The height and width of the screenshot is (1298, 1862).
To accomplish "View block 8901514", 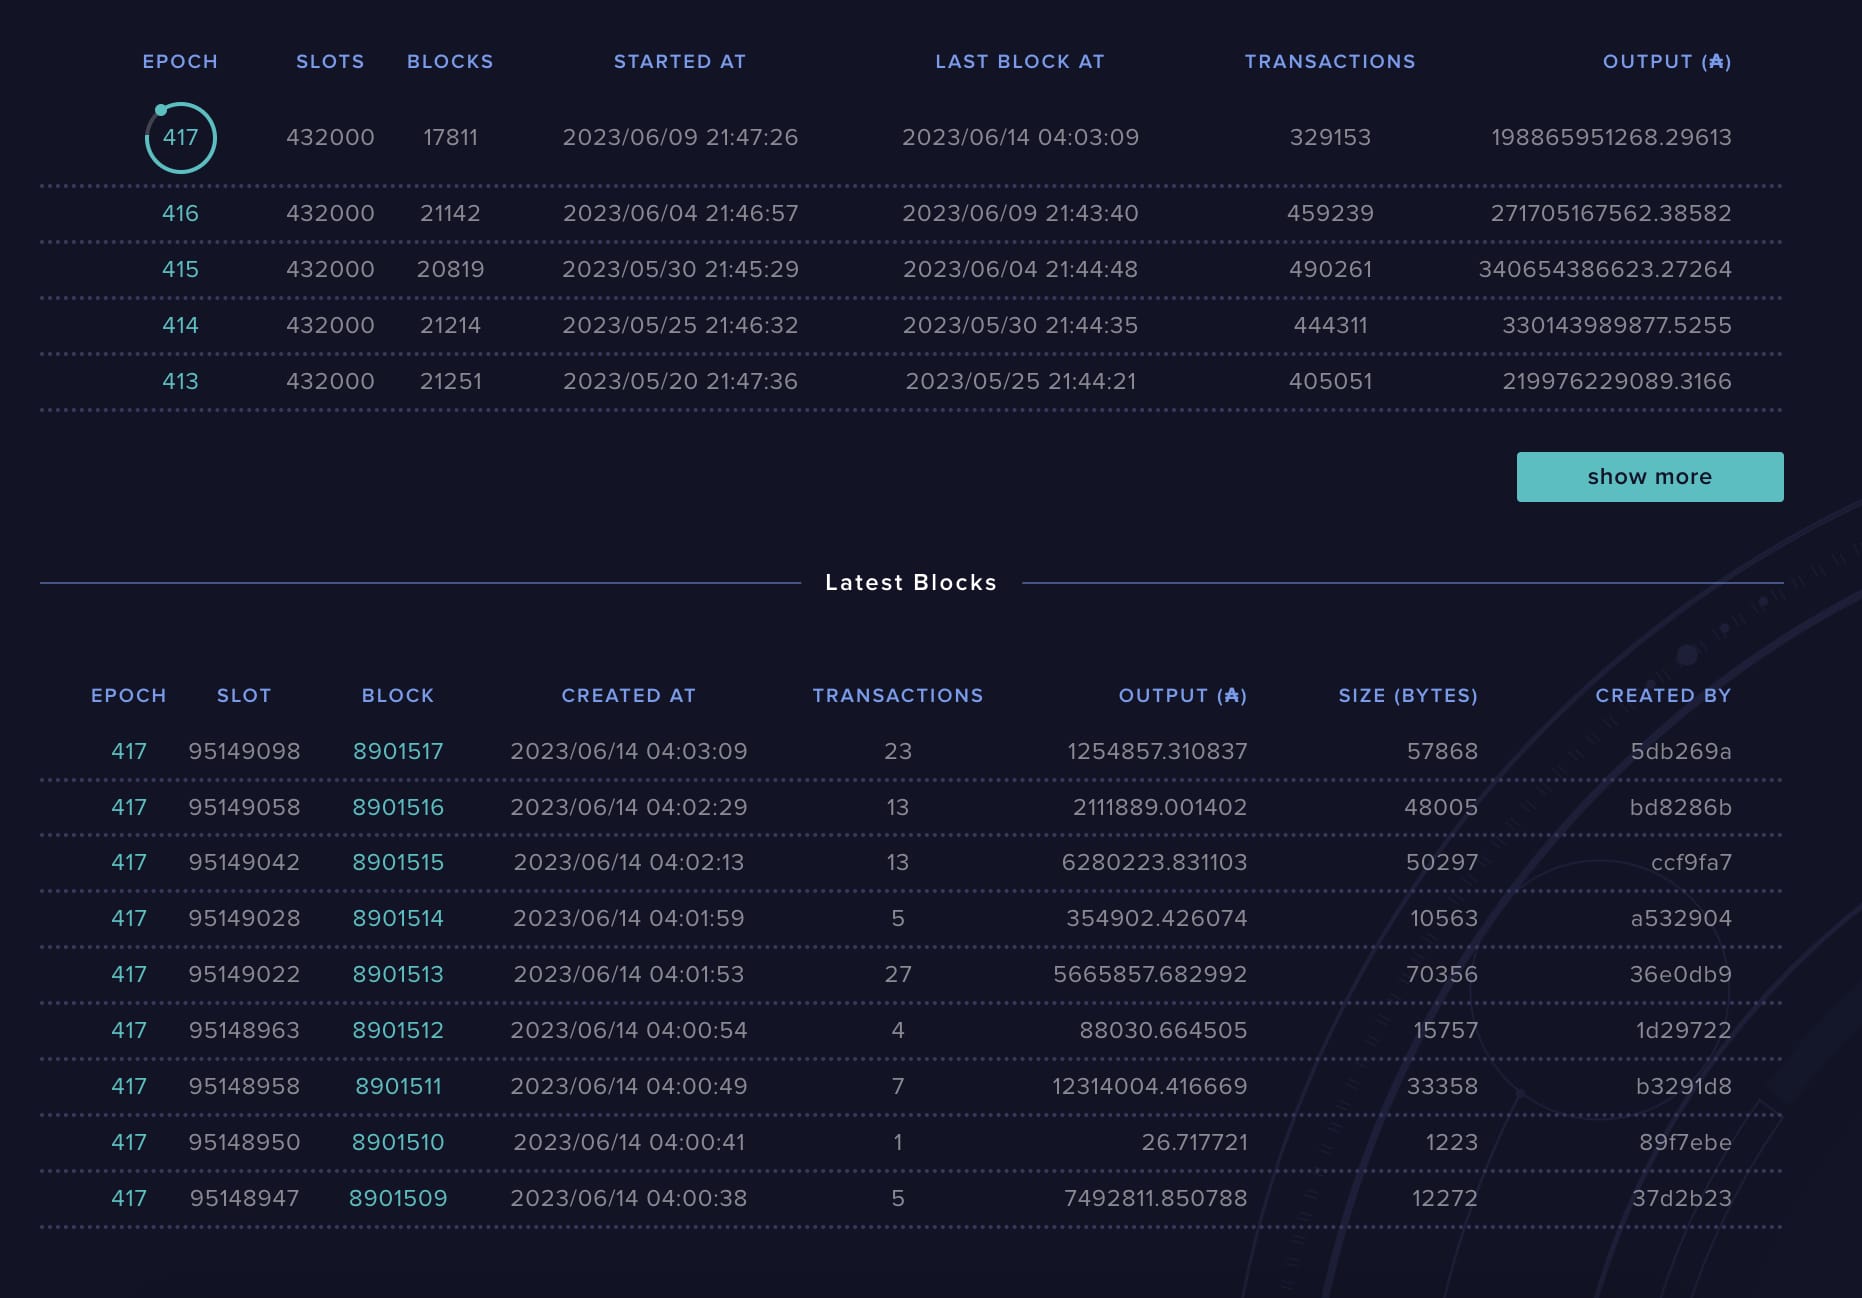I will click(399, 918).
